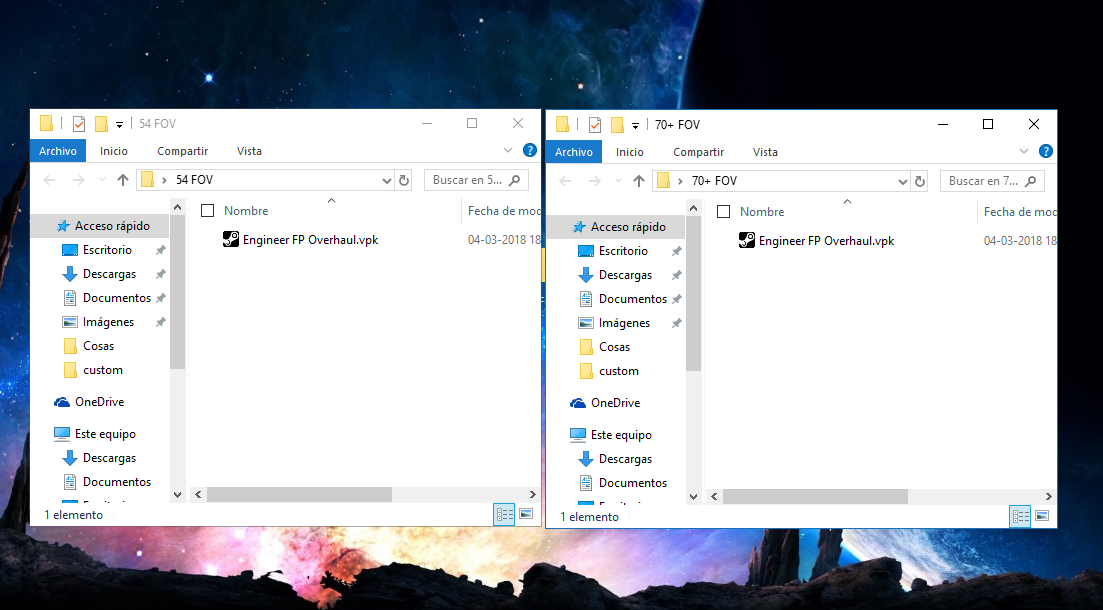This screenshot has width=1103, height=610.
Task: Open Inicio tab in 70+ FOV window
Action: coord(630,152)
